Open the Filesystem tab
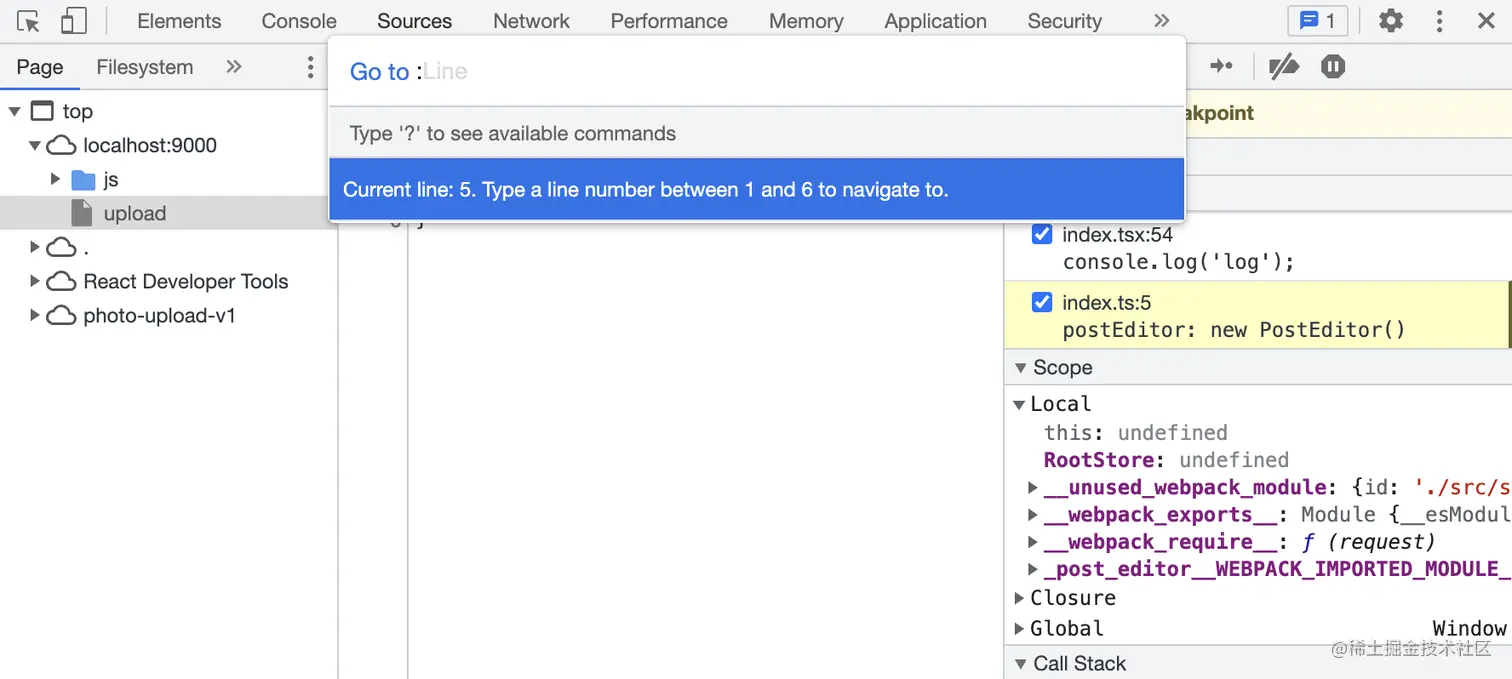 coord(144,67)
